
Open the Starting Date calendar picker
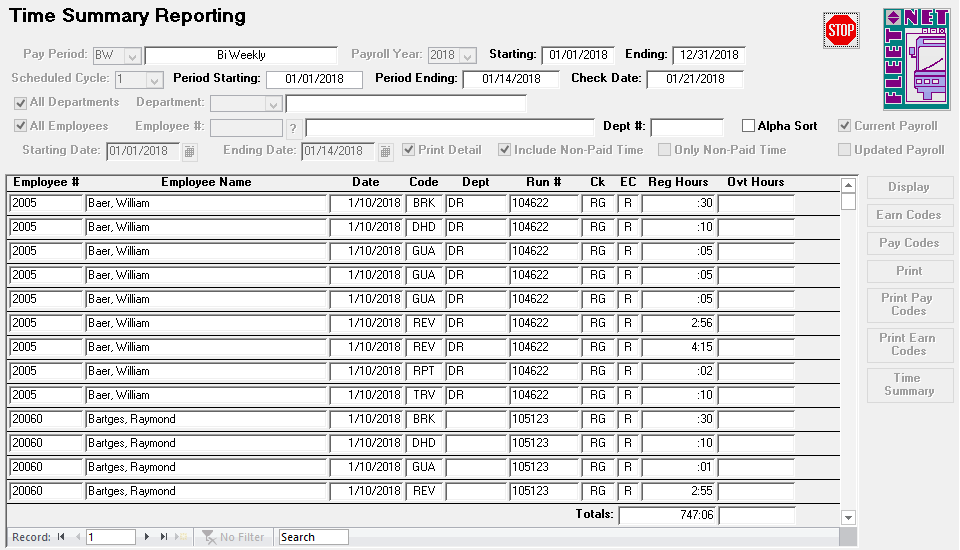pos(190,151)
